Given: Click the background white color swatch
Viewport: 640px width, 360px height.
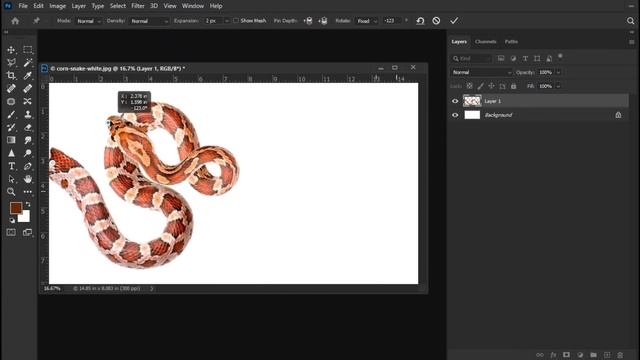Looking at the screenshot, I should (x=25, y=218).
